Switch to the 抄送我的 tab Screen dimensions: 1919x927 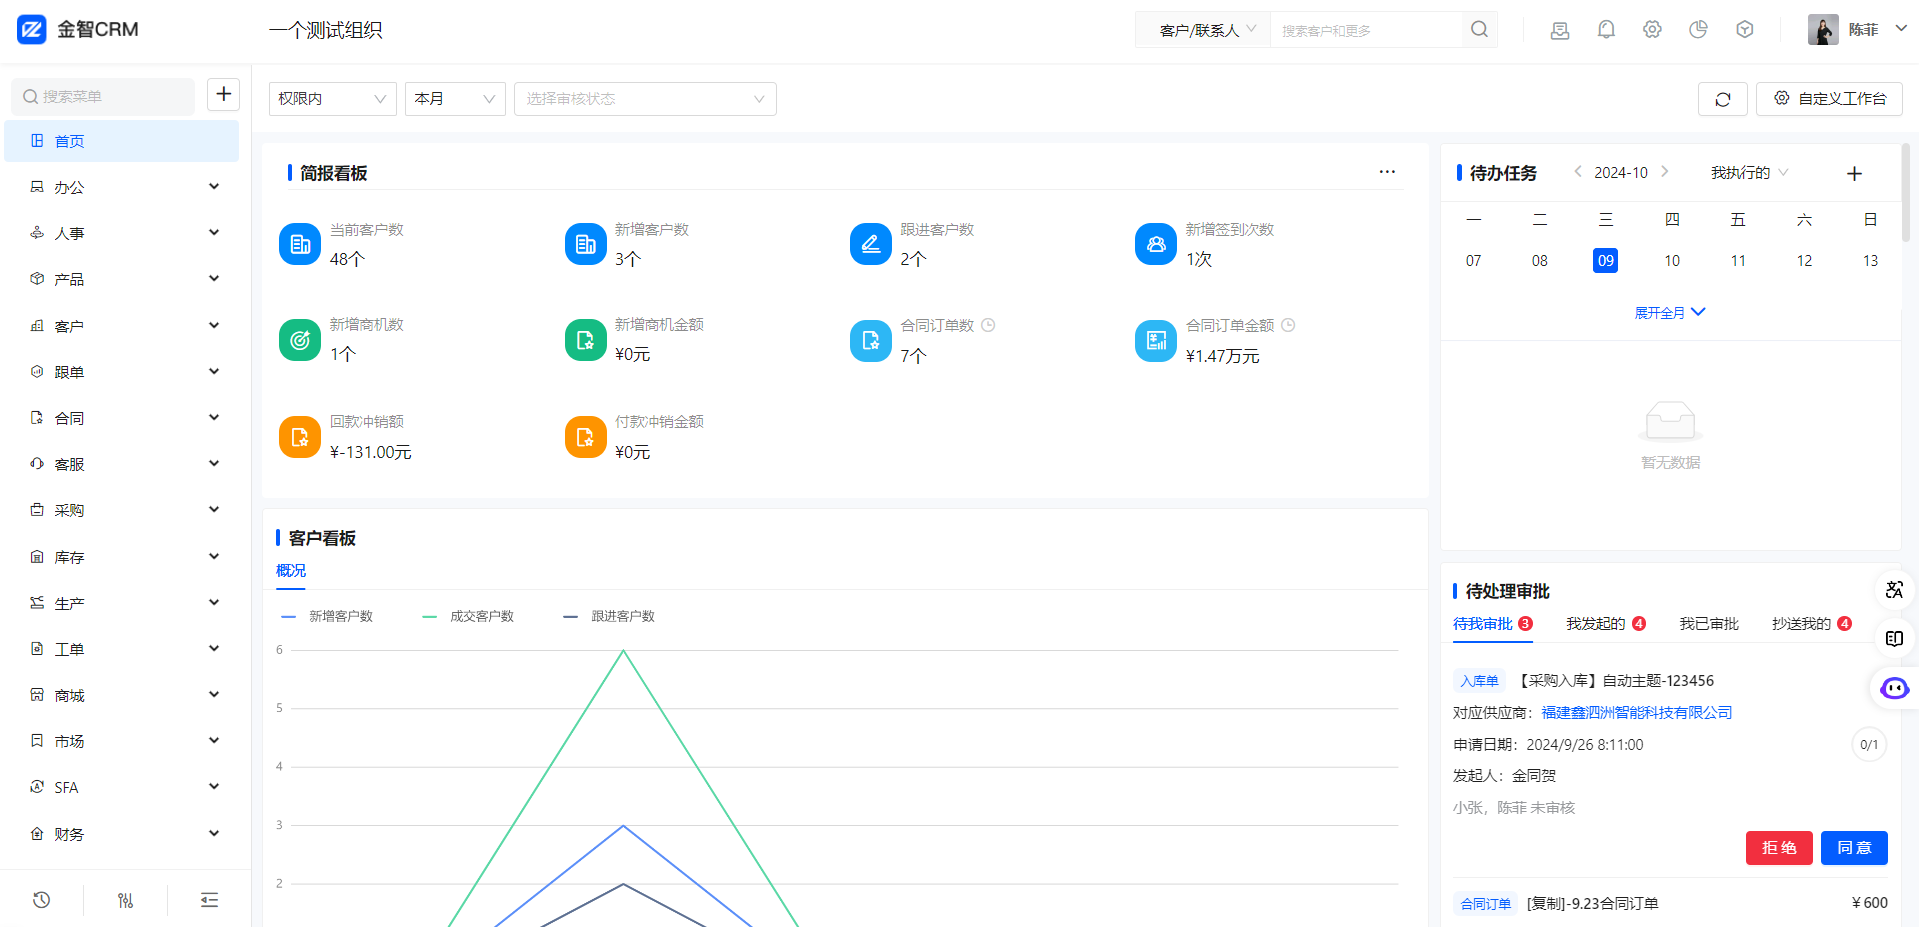(1811, 624)
